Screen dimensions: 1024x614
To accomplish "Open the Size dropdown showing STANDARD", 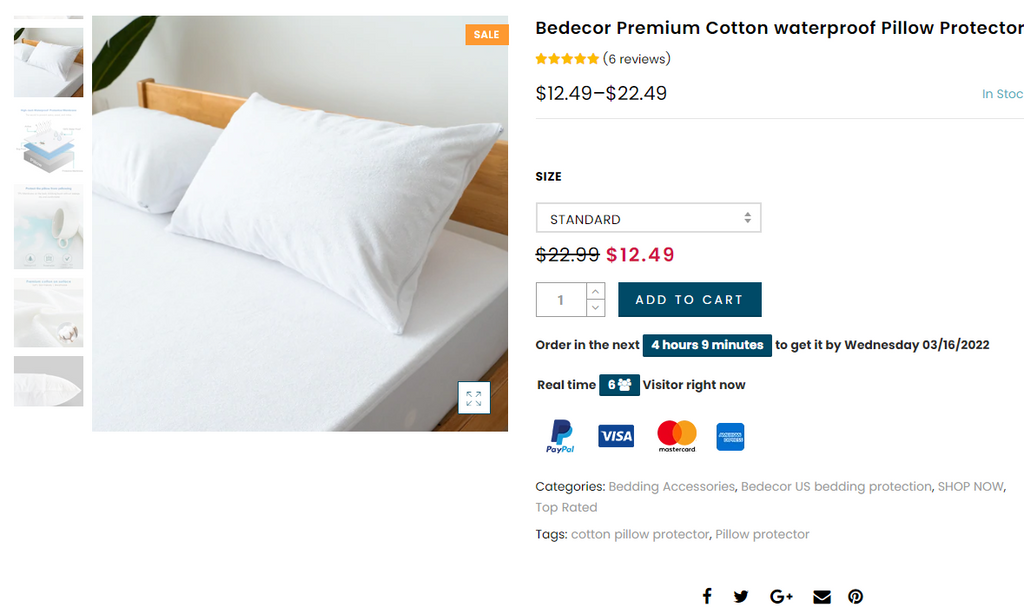I will point(648,218).
